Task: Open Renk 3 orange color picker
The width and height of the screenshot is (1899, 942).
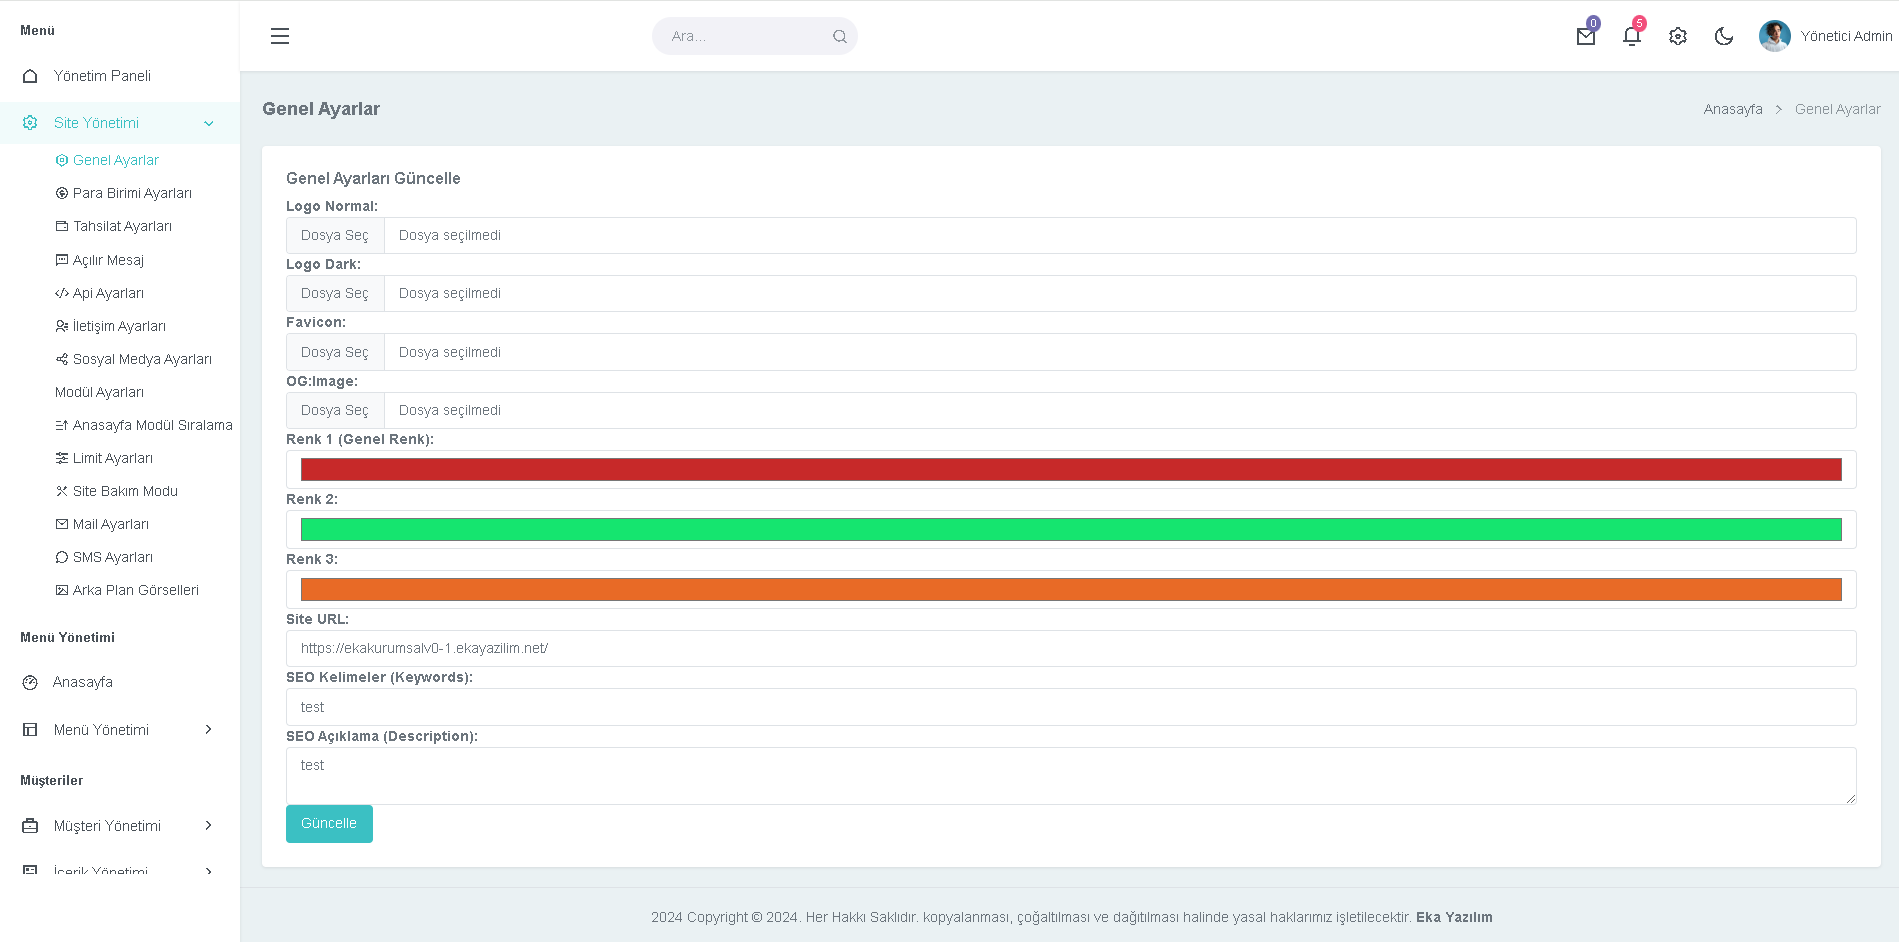Action: pos(1071,590)
